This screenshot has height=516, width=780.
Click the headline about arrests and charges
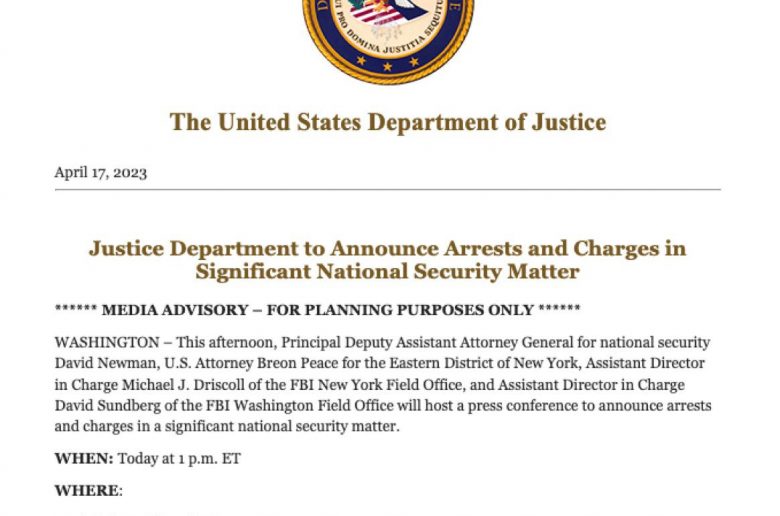(388, 259)
